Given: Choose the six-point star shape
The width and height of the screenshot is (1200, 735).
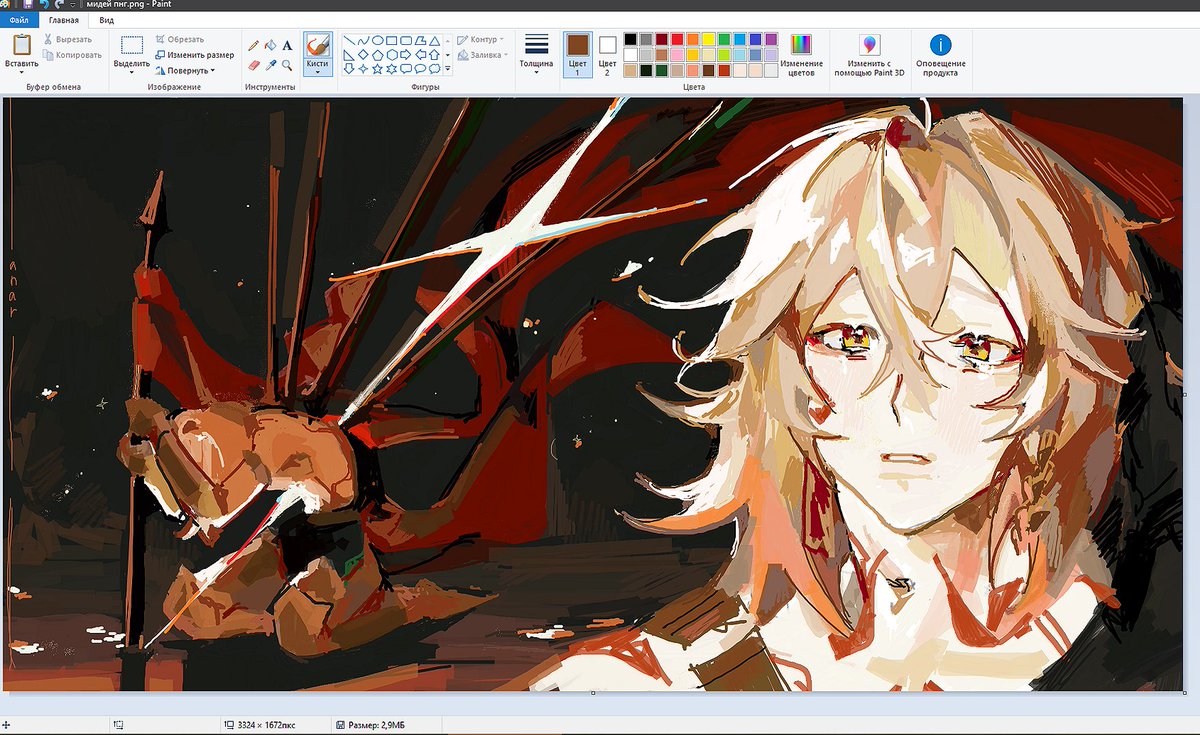Looking at the screenshot, I should coord(392,69).
